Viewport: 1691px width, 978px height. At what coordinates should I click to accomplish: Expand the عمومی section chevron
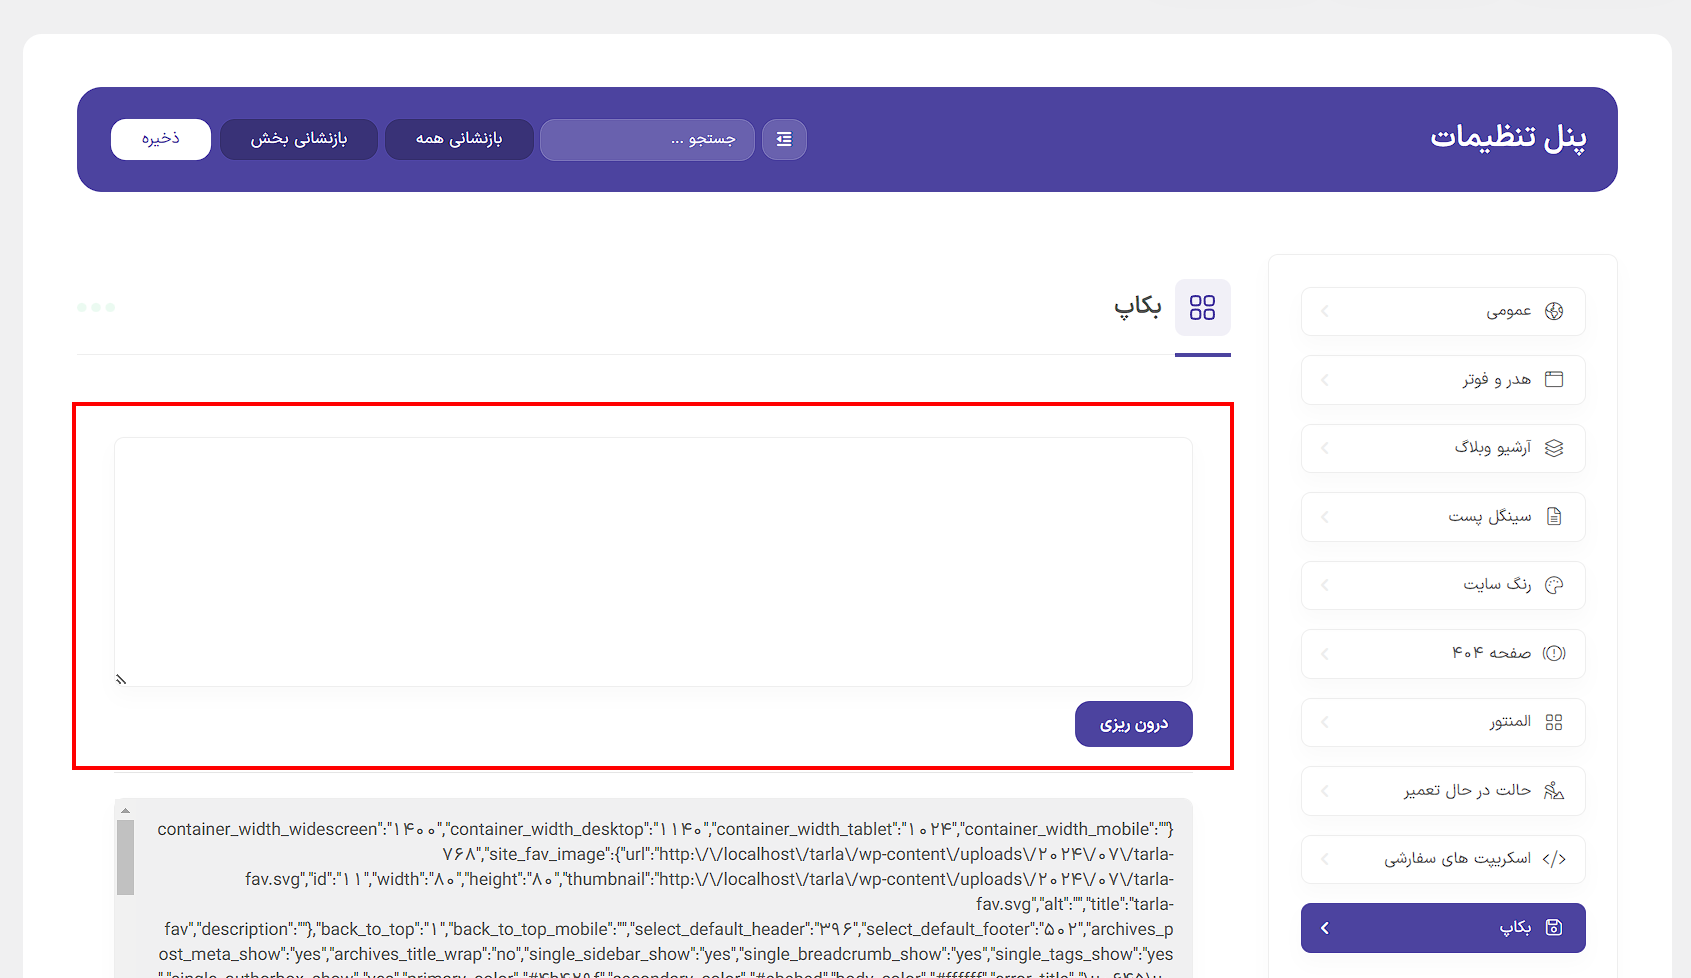pos(1325,311)
